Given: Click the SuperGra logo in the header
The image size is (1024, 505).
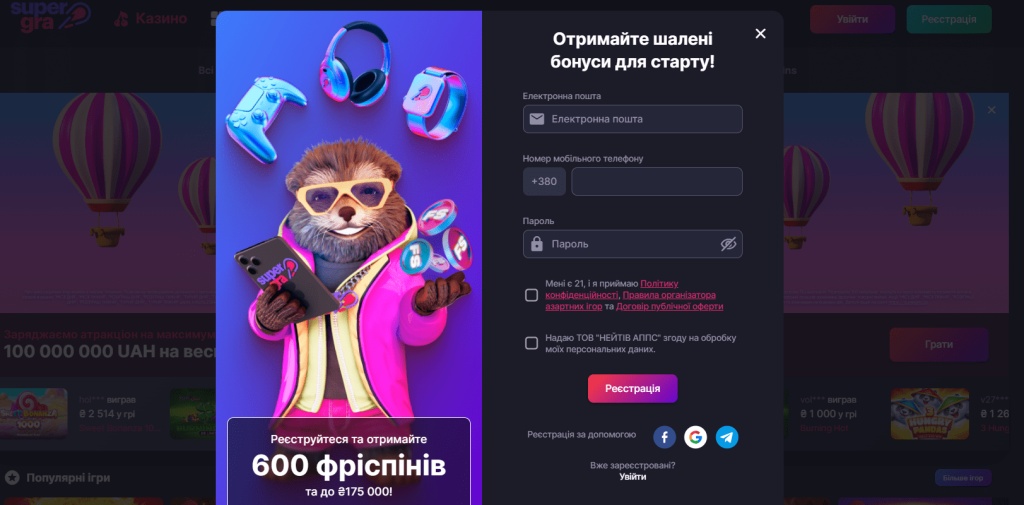Looking at the screenshot, I should (50, 16).
